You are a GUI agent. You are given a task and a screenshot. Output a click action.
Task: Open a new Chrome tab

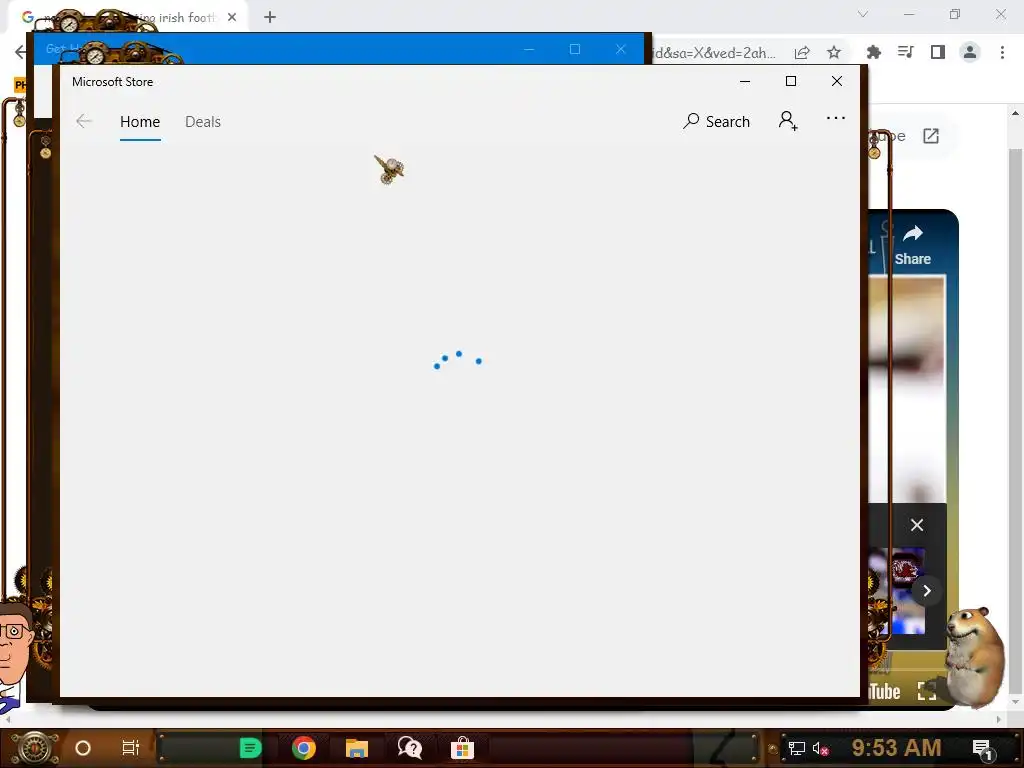(x=270, y=17)
